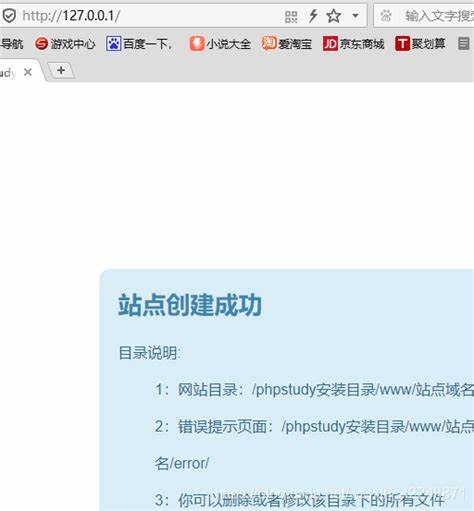474x511 pixels.
Task: Open the QR code icon in address bar
Action: [x=291, y=16]
